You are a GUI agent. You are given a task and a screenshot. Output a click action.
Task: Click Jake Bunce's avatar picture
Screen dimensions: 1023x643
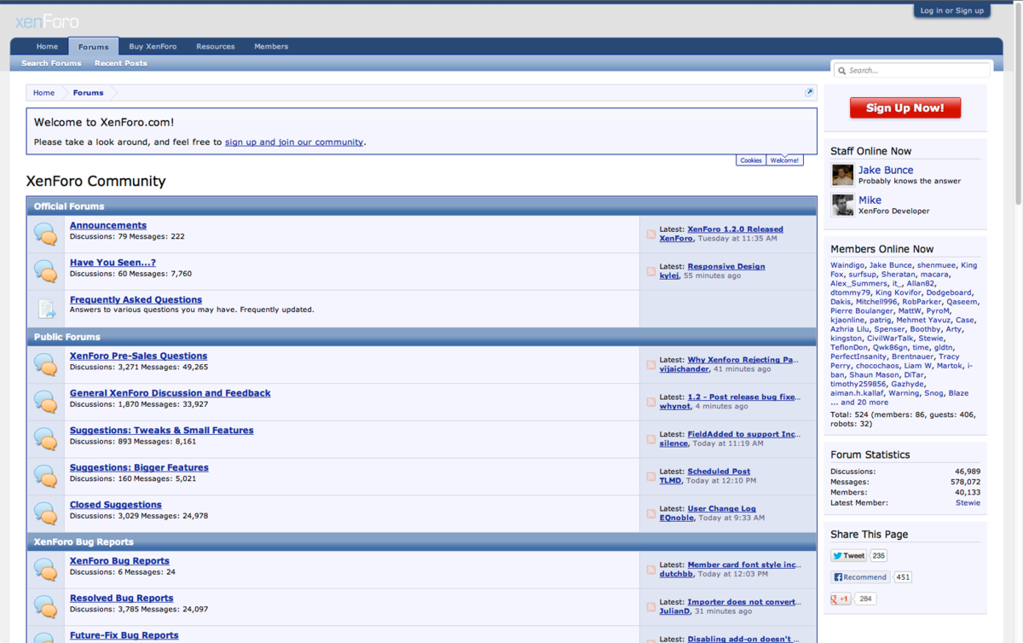(x=842, y=175)
